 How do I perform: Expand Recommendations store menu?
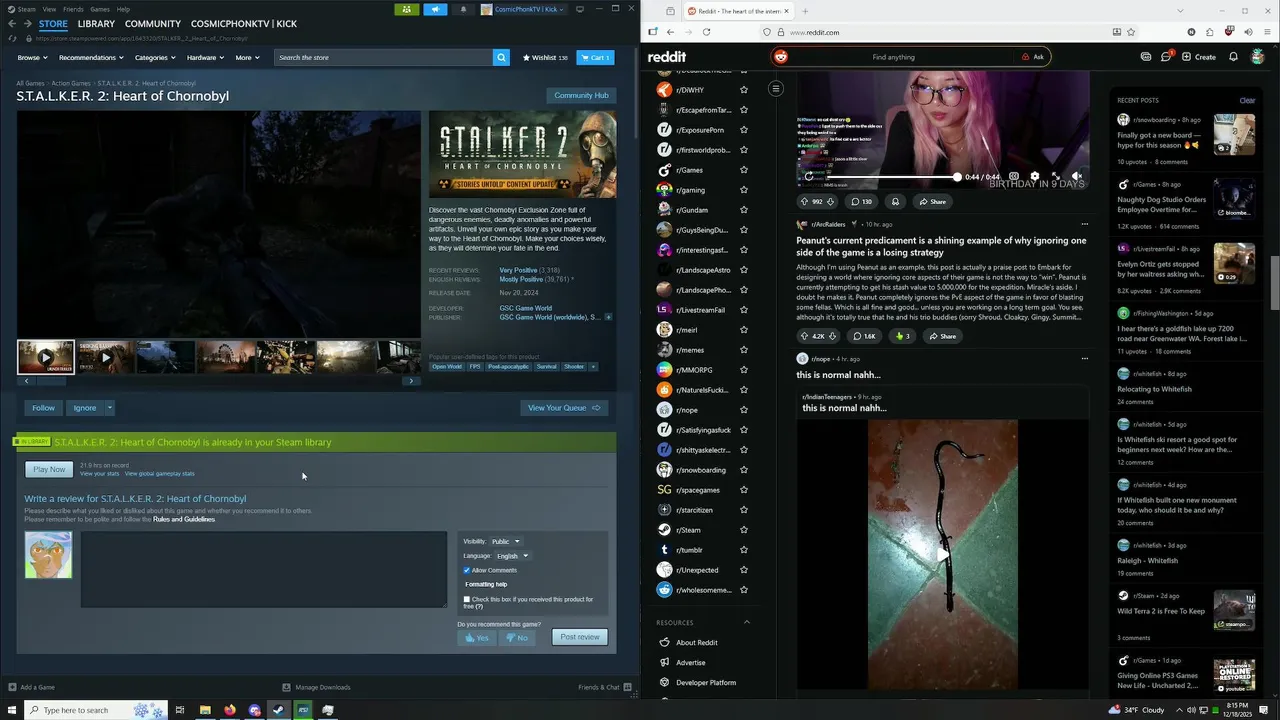tap(91, 57)
